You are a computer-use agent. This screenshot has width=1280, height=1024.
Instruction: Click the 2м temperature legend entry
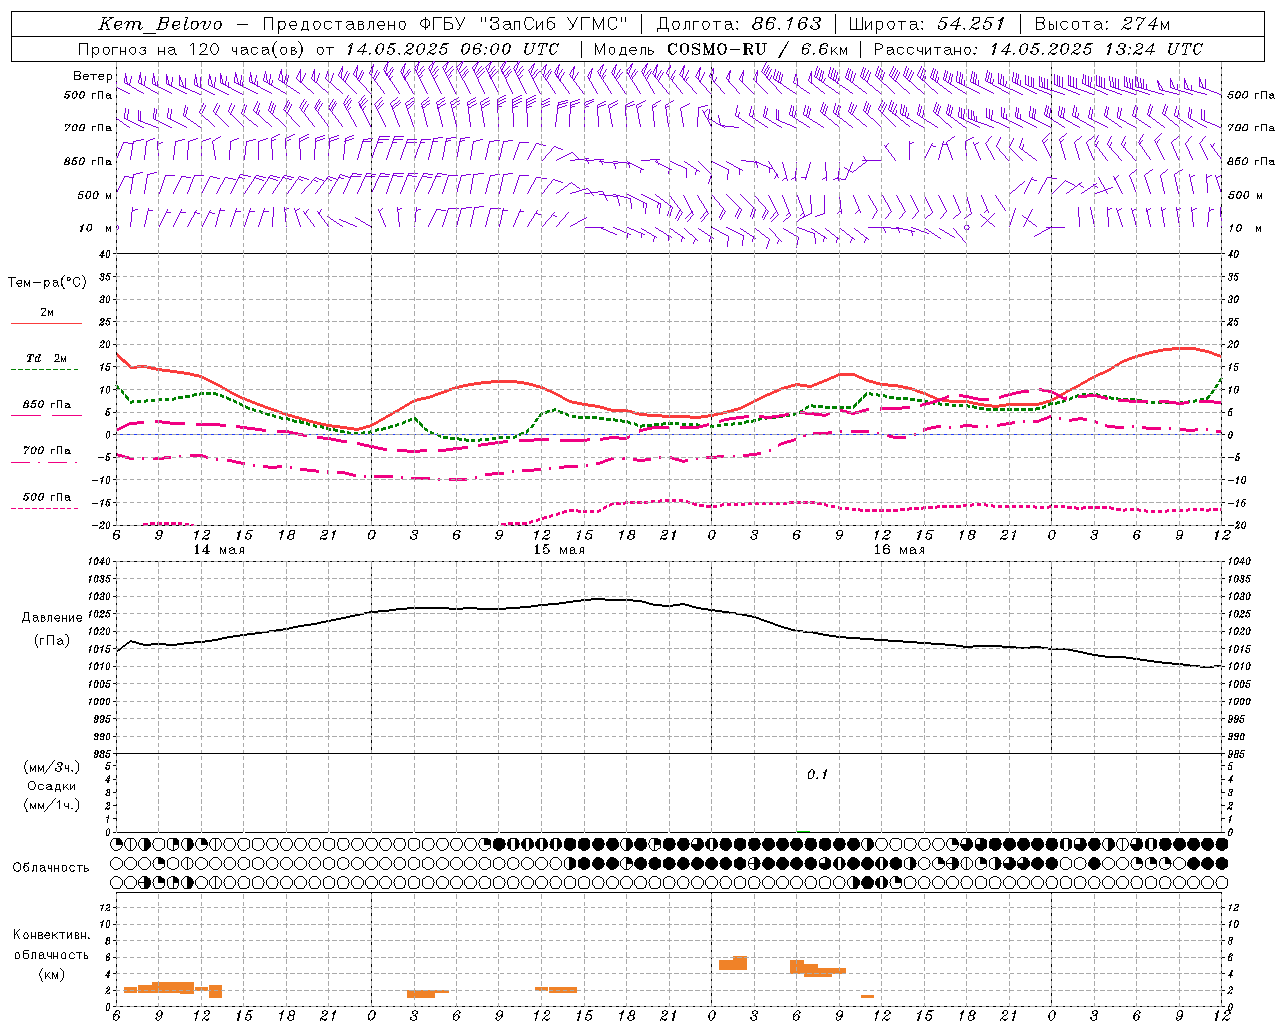[x=47, y=313]
